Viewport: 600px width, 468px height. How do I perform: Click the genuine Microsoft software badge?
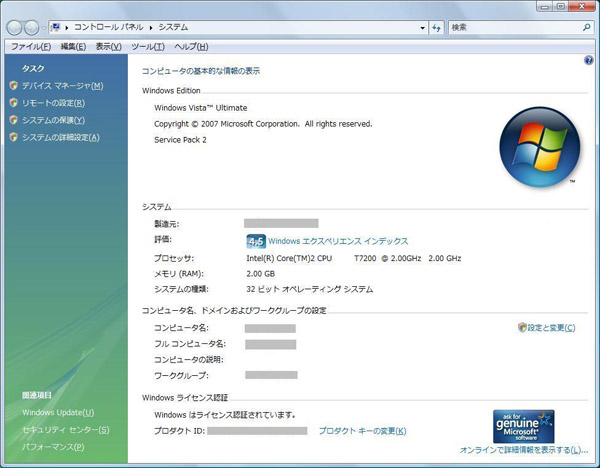tap(523, 426)
